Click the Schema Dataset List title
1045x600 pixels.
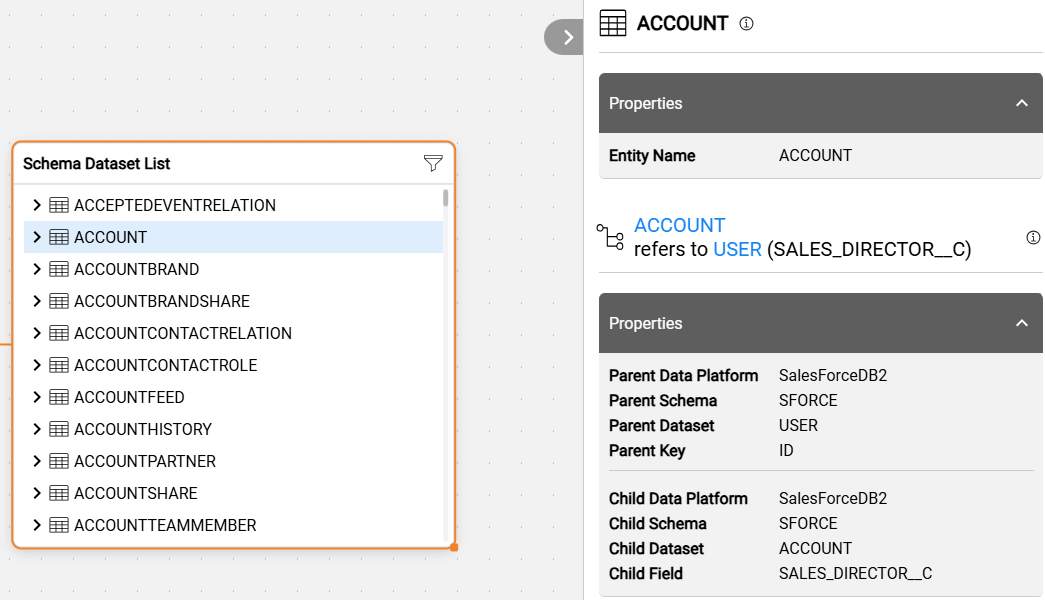(97, 163)
